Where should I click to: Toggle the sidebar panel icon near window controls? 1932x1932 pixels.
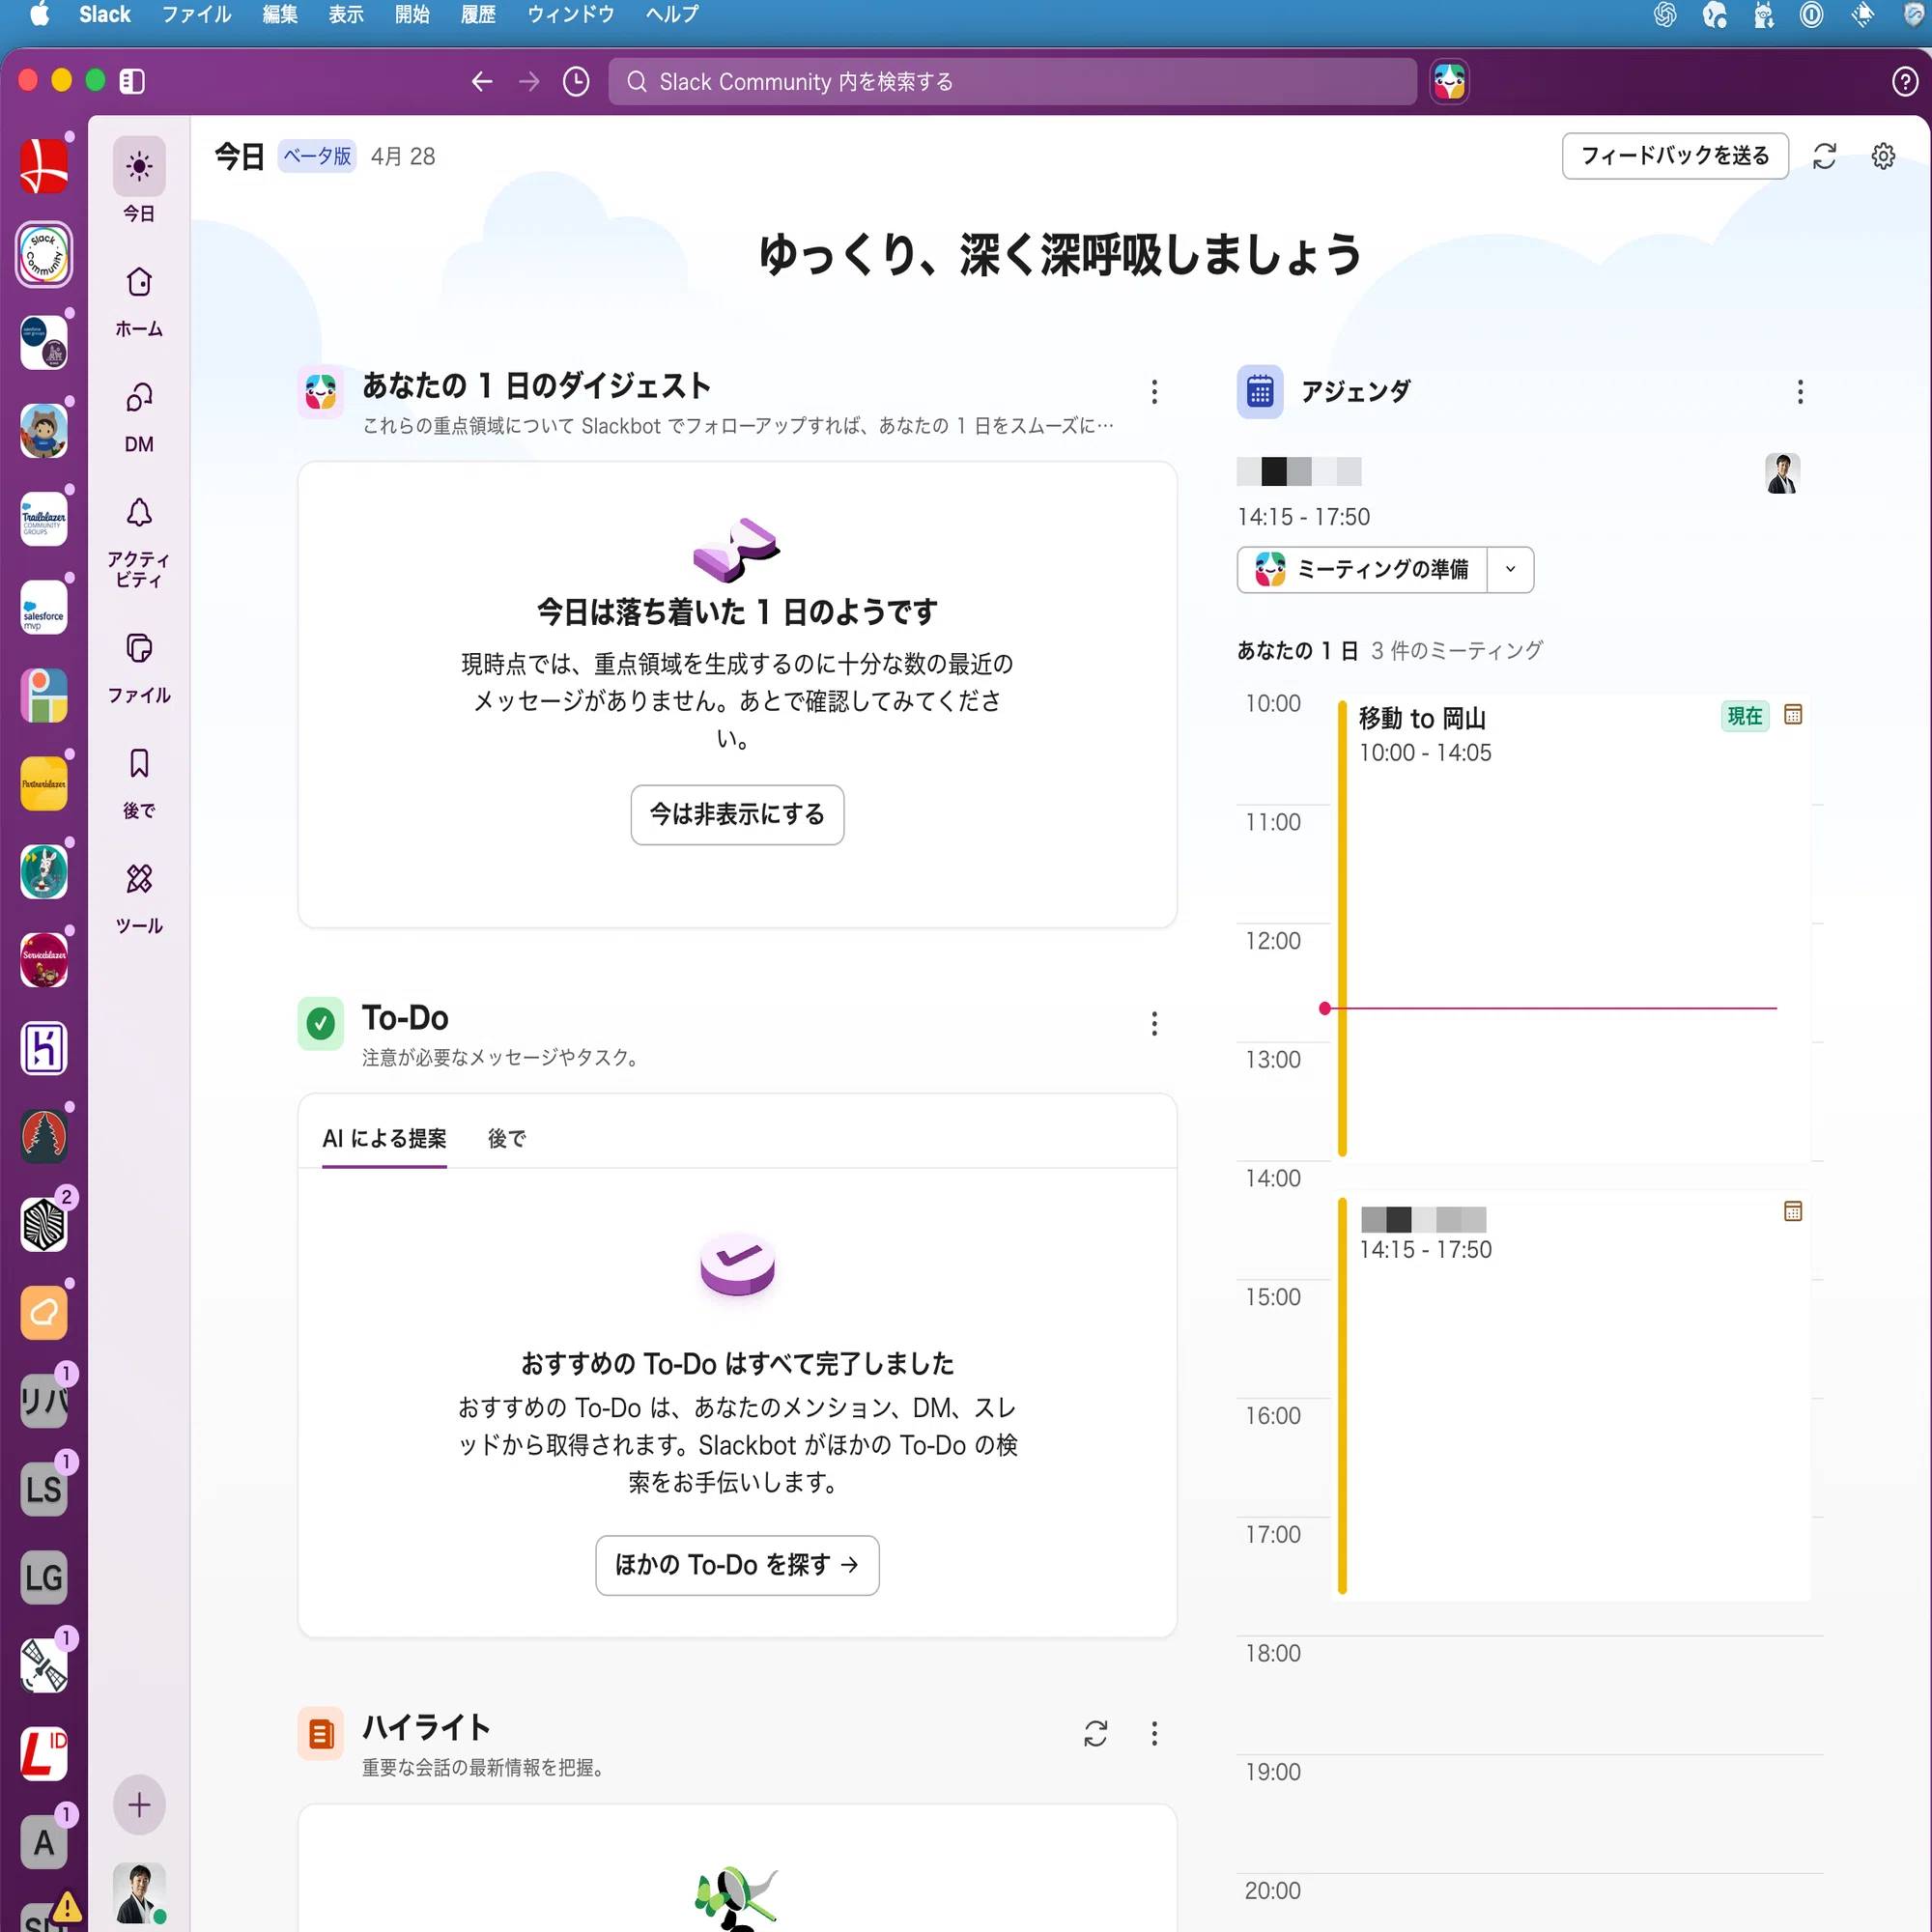pyautogui.click(x=132, y=81)
